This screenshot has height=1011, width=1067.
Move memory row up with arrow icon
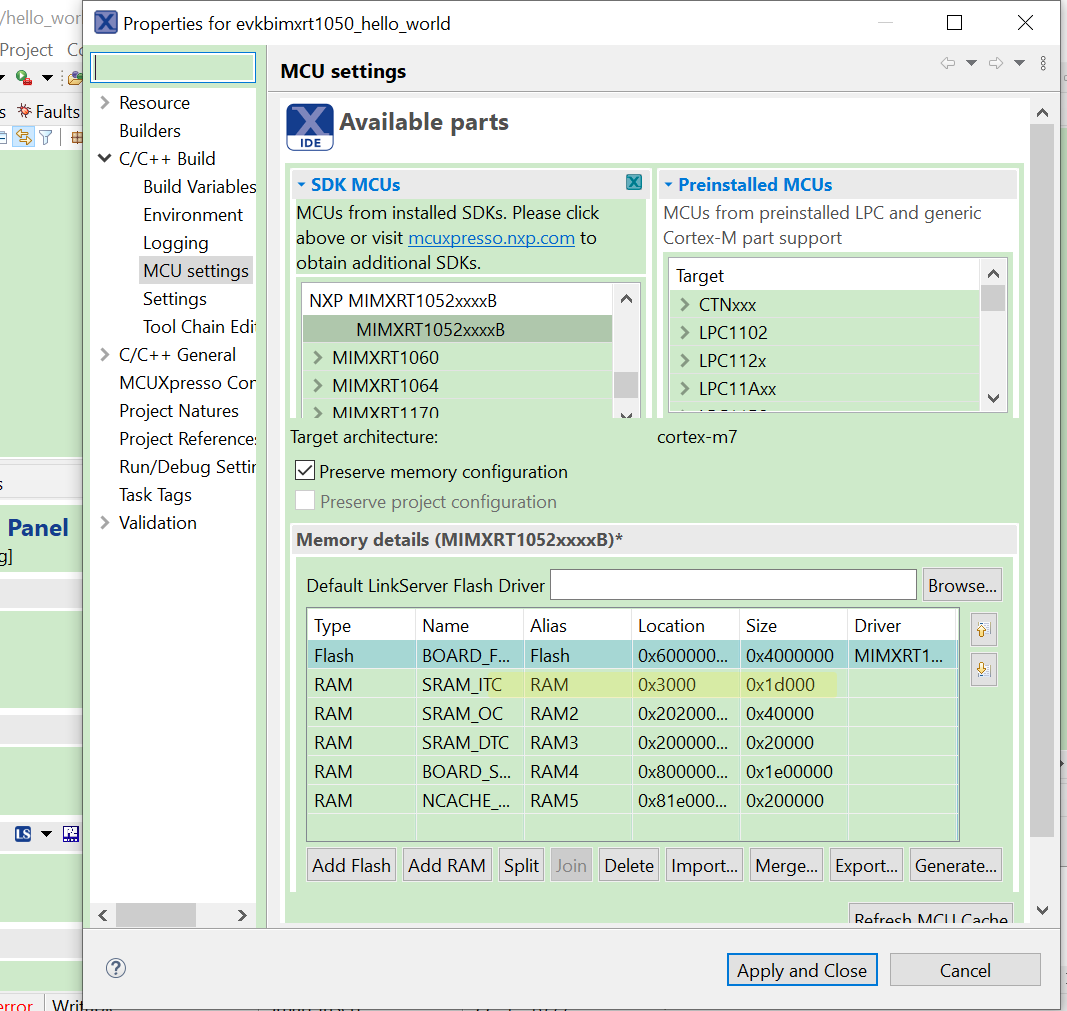pyautogui.click(x=983, y=629)
